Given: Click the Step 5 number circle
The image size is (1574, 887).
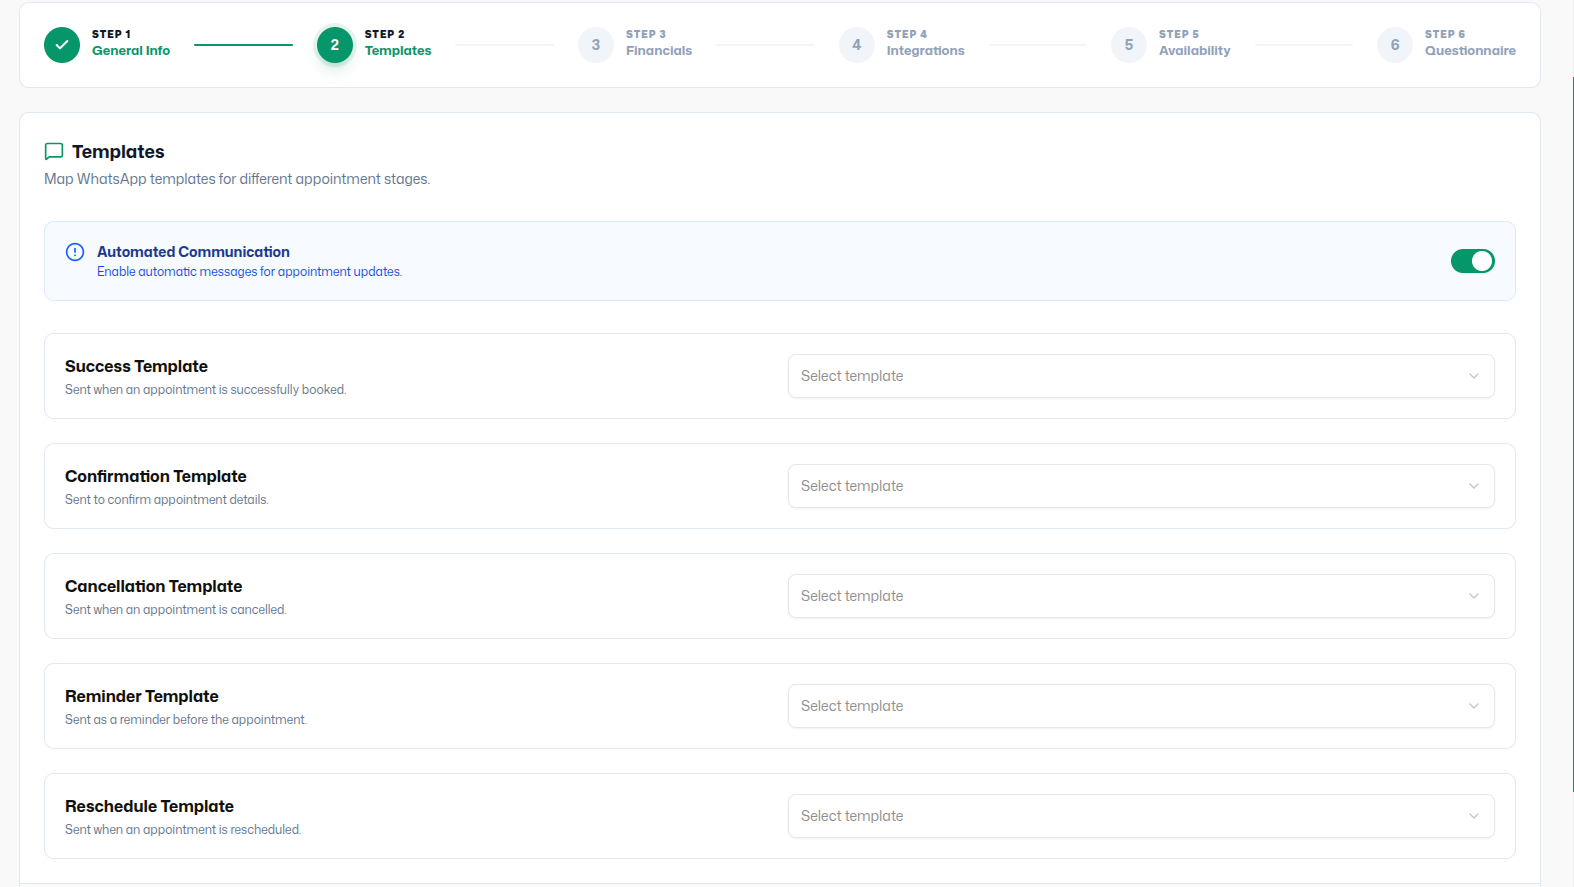Looking at the screenshot, I should pos(1129,45).
